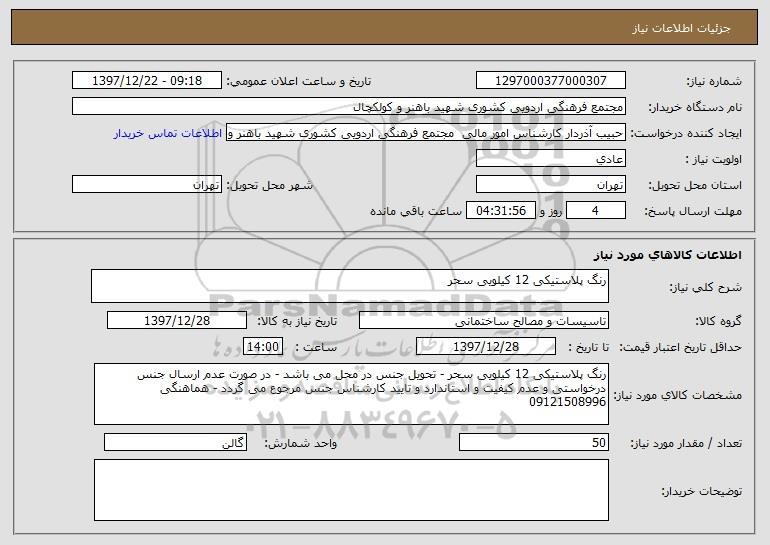The height and width of the screenshot is (545, 770).
Task: Click the label شماره نیاز
Action: 714,82
